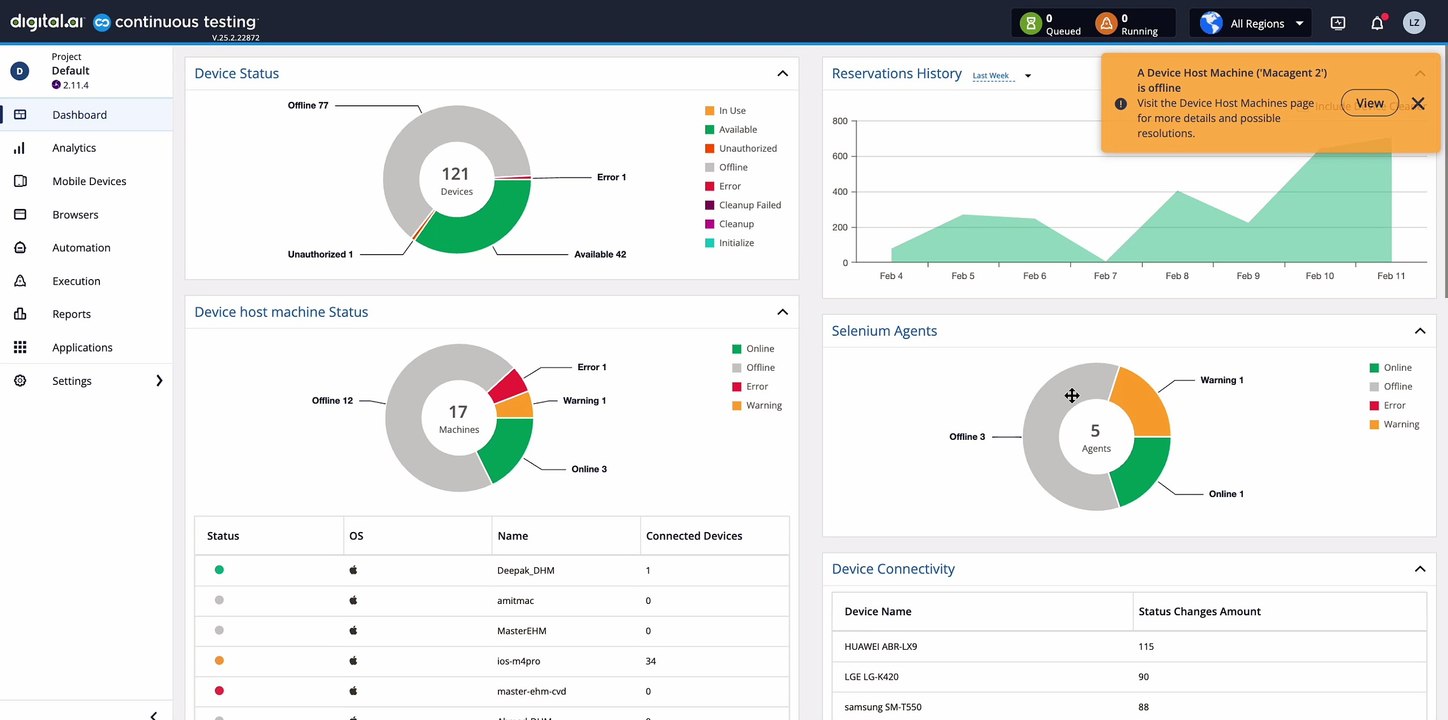Toggle In Use legend in Device Status
The height and width of the screenshot is (720, 1448).
point(725,111)
